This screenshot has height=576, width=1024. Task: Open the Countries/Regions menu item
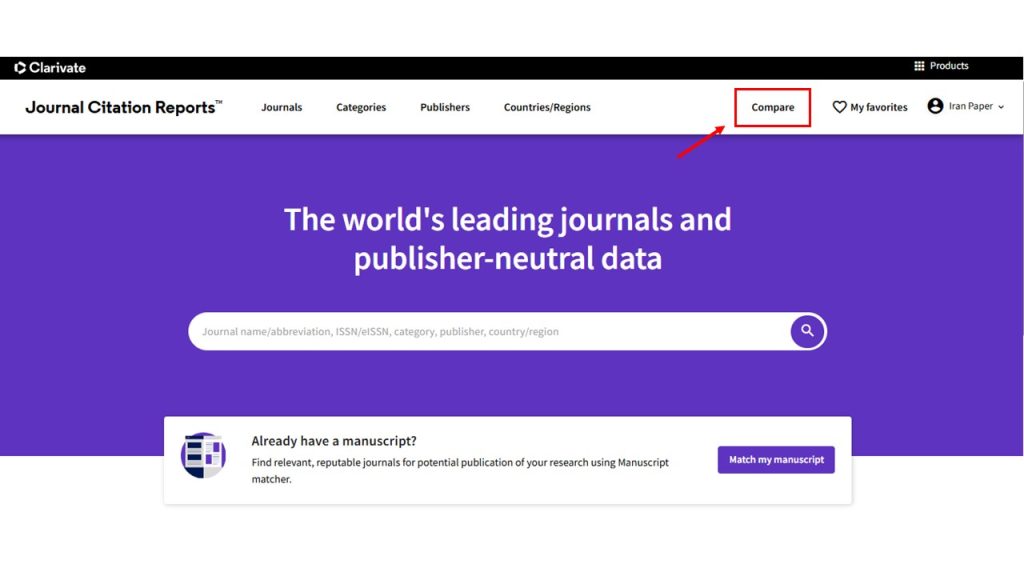pos(547,107)
